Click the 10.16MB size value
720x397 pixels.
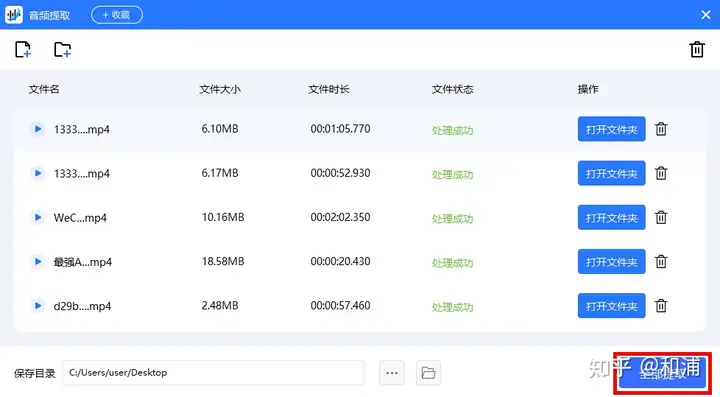[x=223, y=217]
